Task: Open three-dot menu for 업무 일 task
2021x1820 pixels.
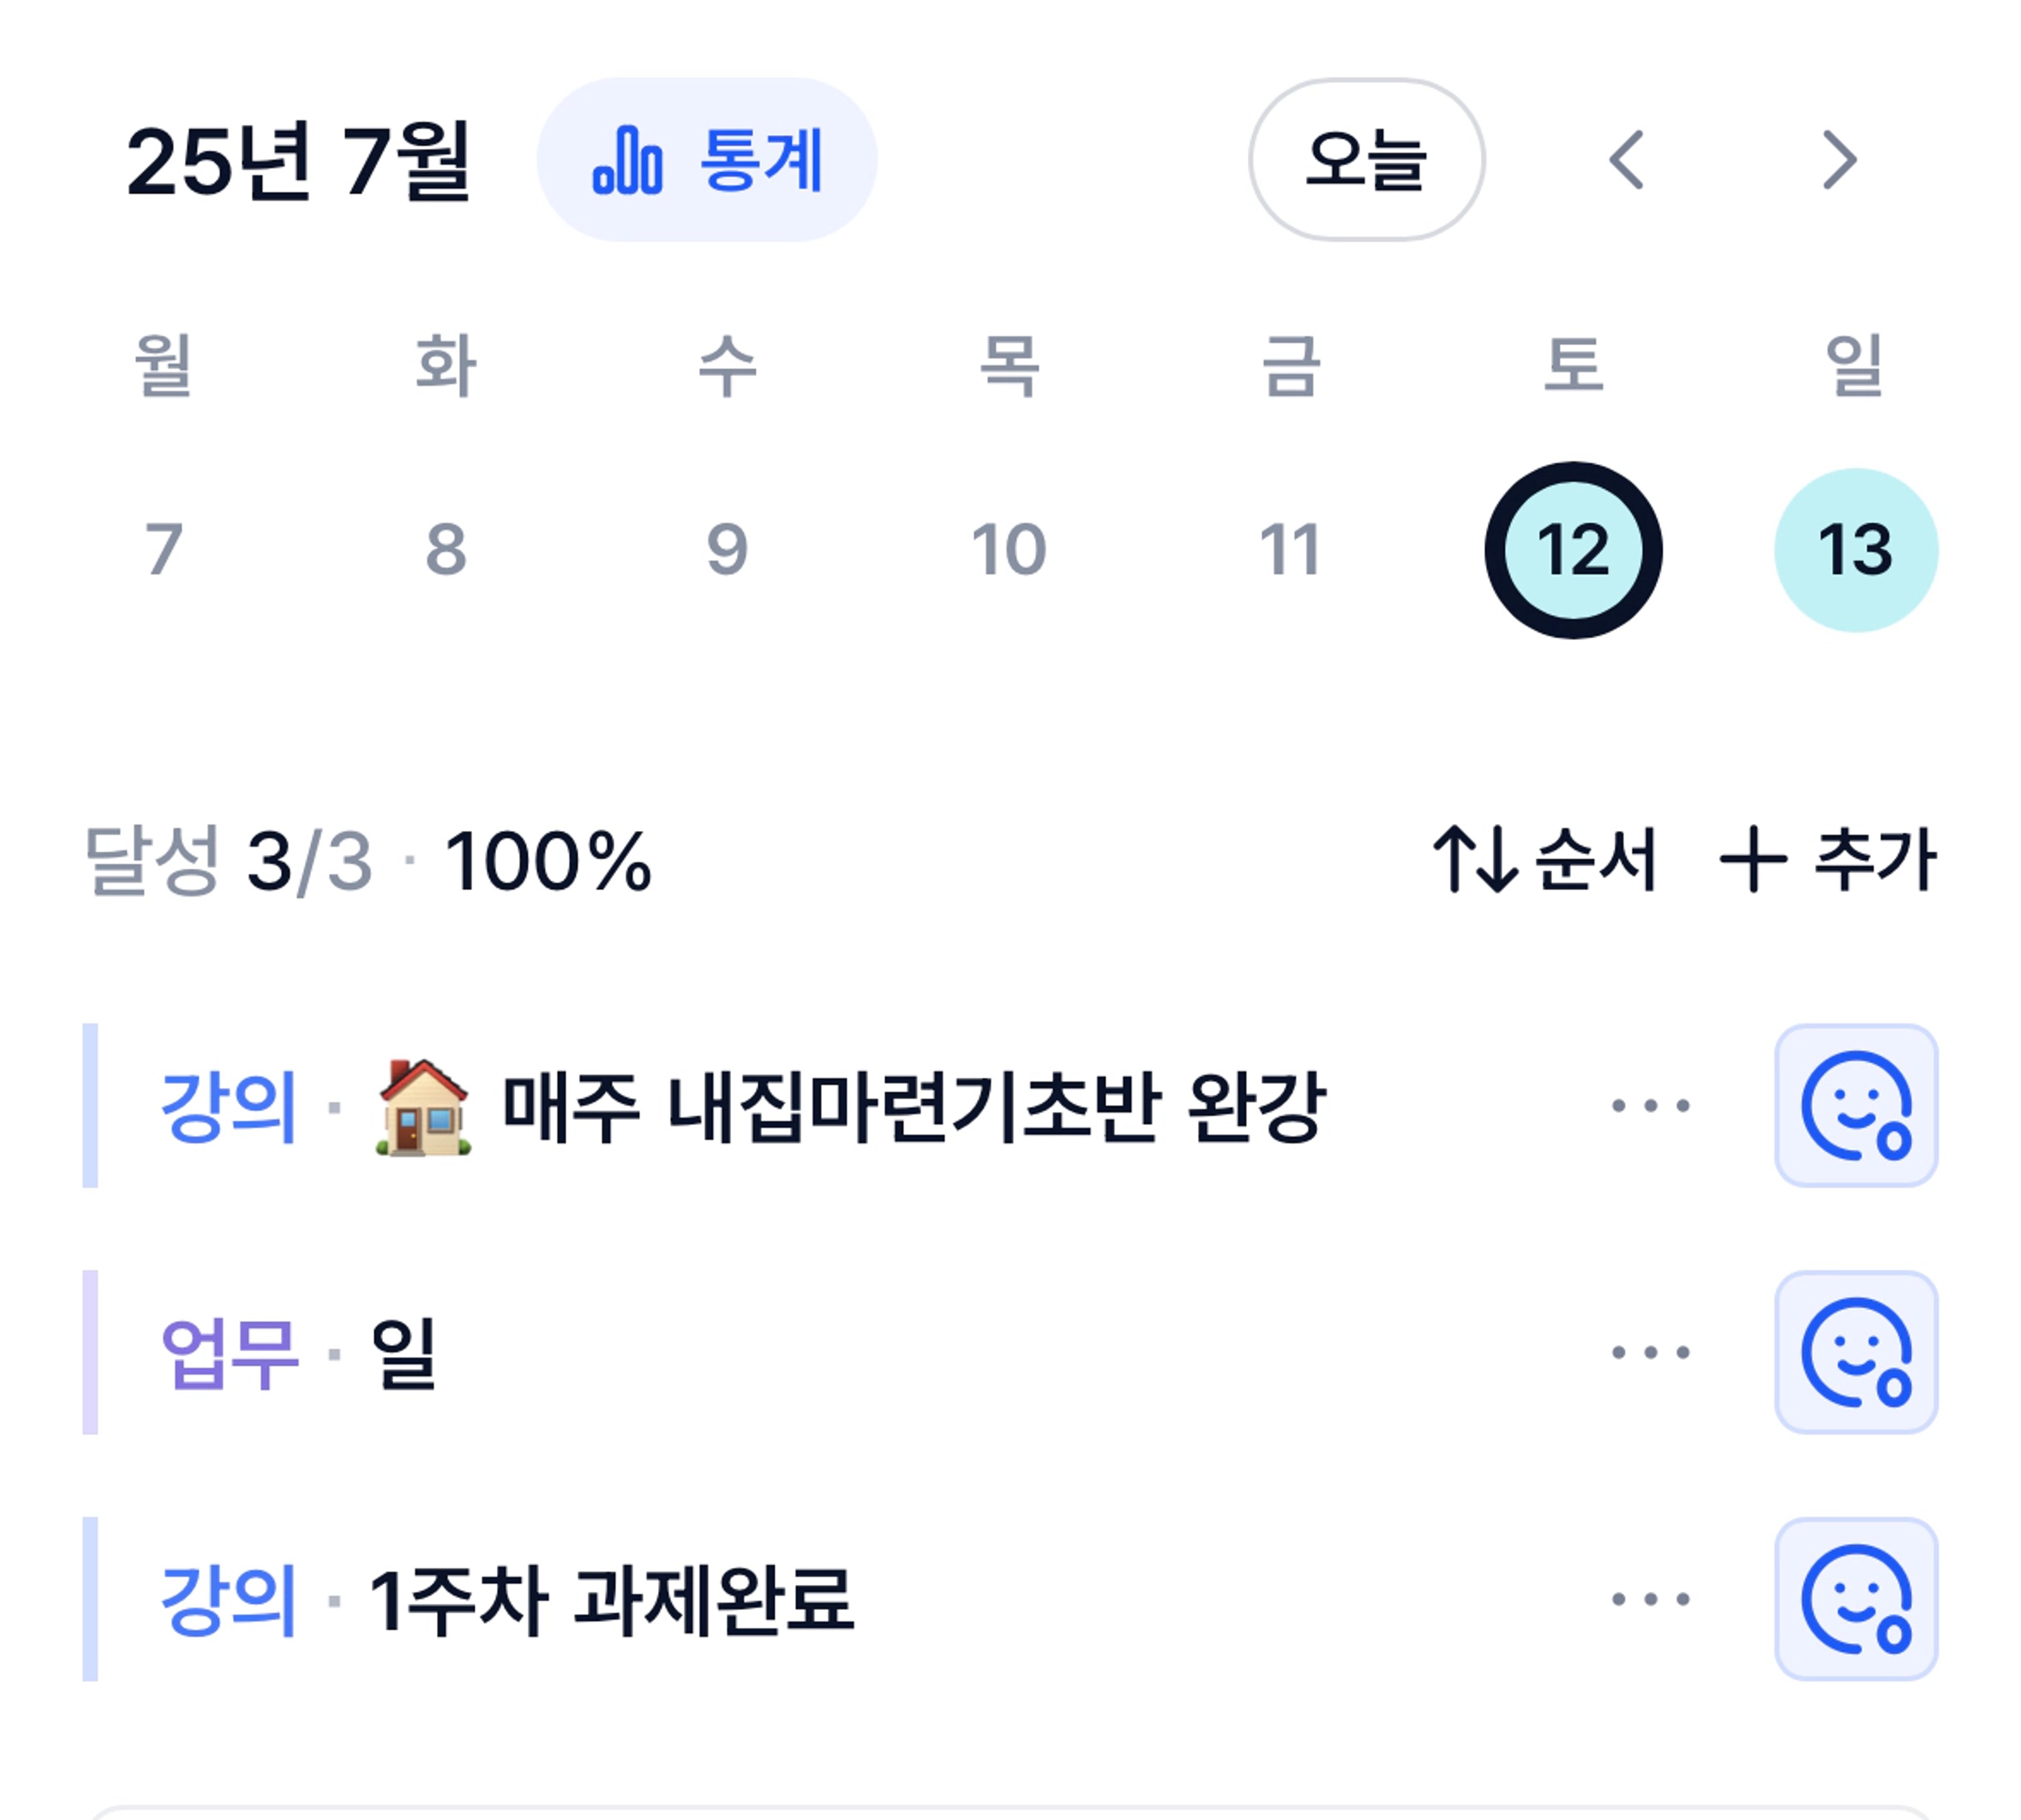Action: coord(1651,1352)
